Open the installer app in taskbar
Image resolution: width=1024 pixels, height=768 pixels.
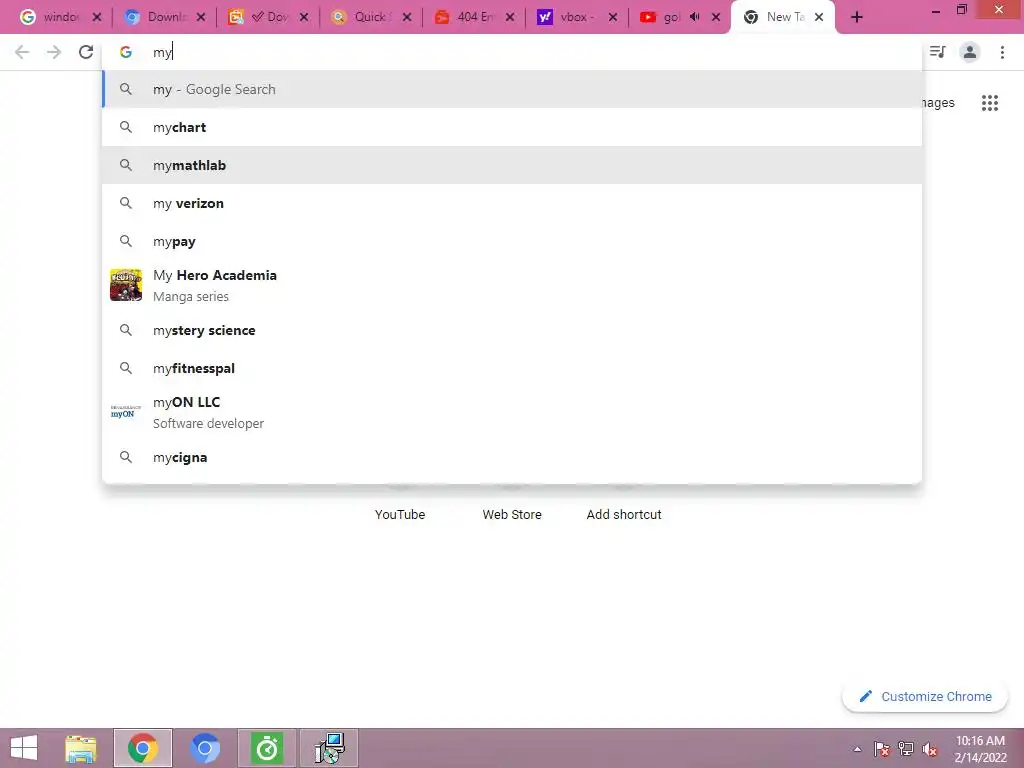pyautogui.click(x=329, y=748)
